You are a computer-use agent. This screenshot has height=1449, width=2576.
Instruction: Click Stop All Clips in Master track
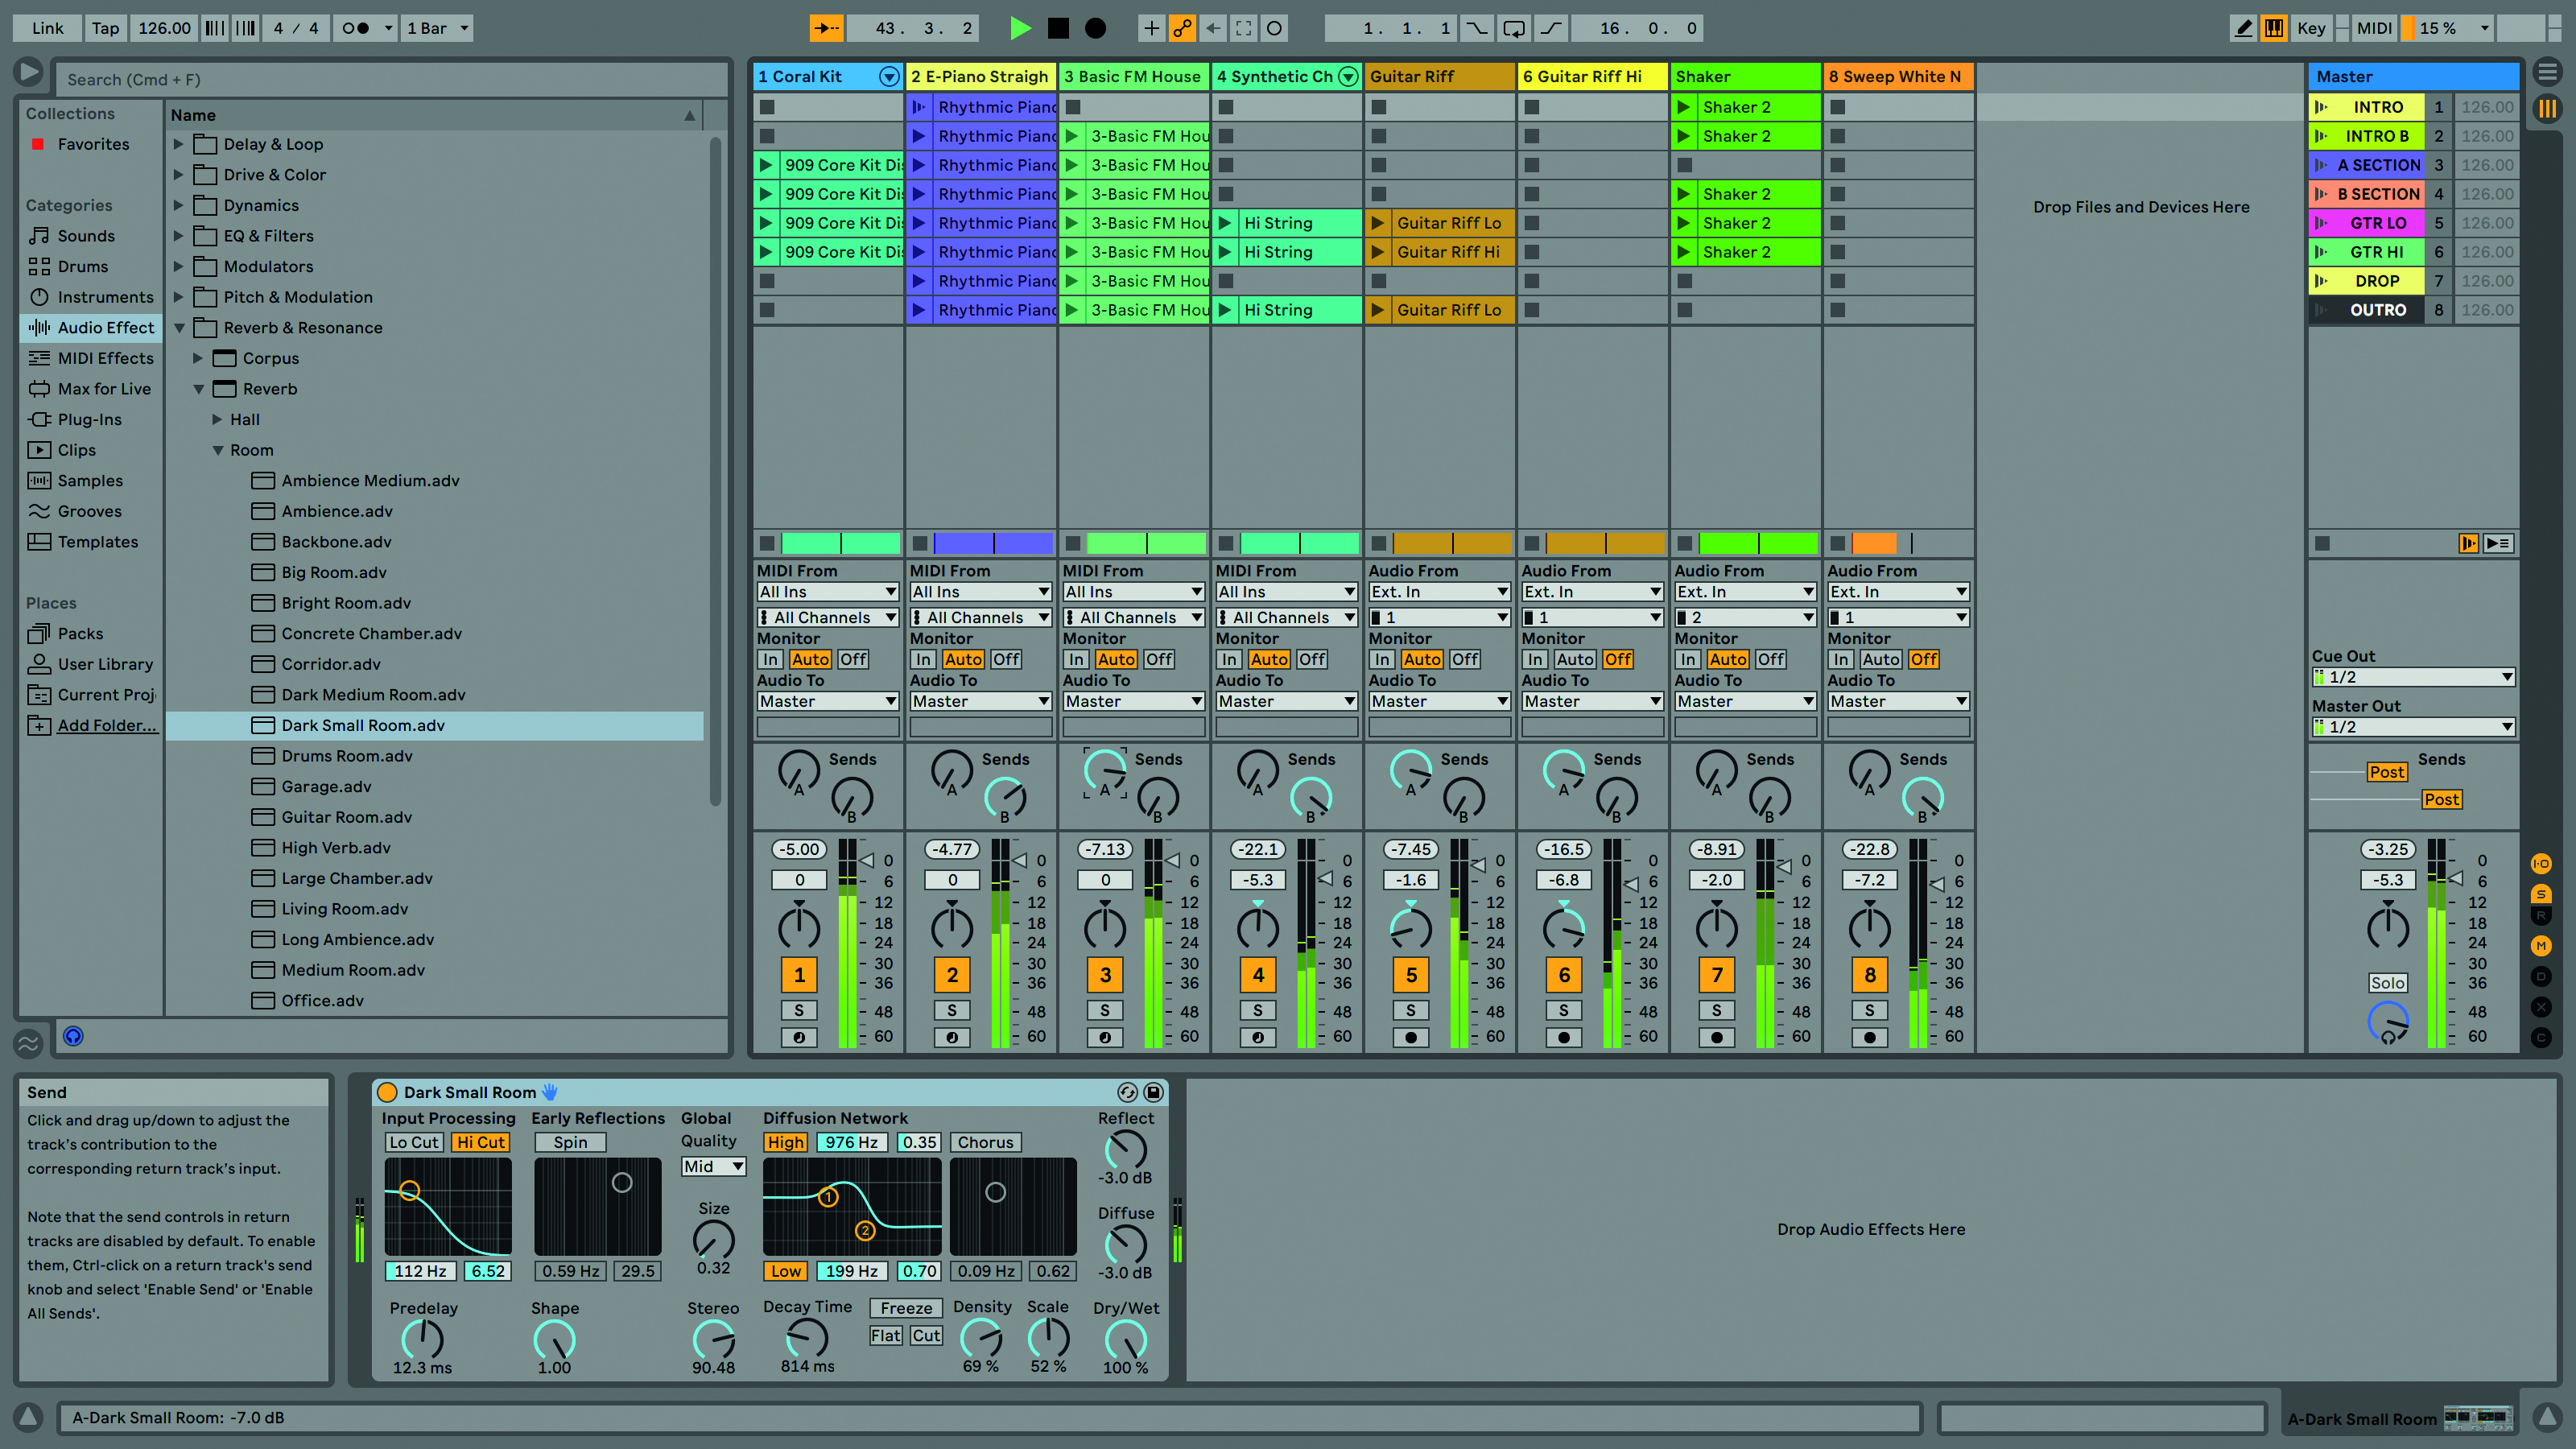(x=2322, y=543)
